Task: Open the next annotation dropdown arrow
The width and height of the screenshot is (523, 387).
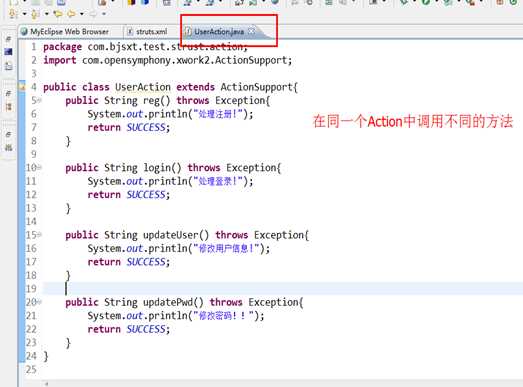Action: tap(24, 14)
